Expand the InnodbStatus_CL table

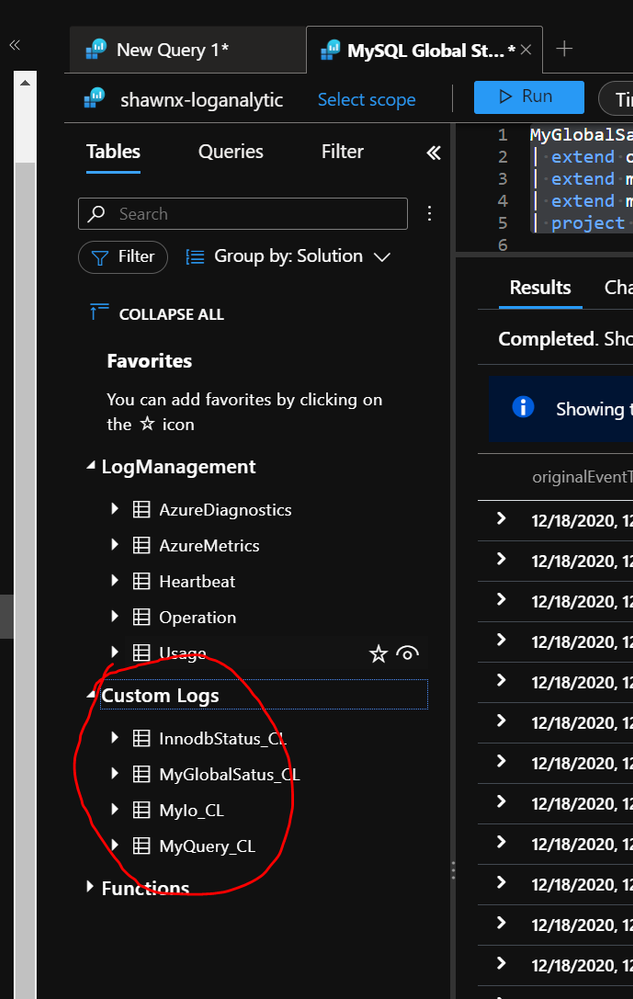point(115,738)
